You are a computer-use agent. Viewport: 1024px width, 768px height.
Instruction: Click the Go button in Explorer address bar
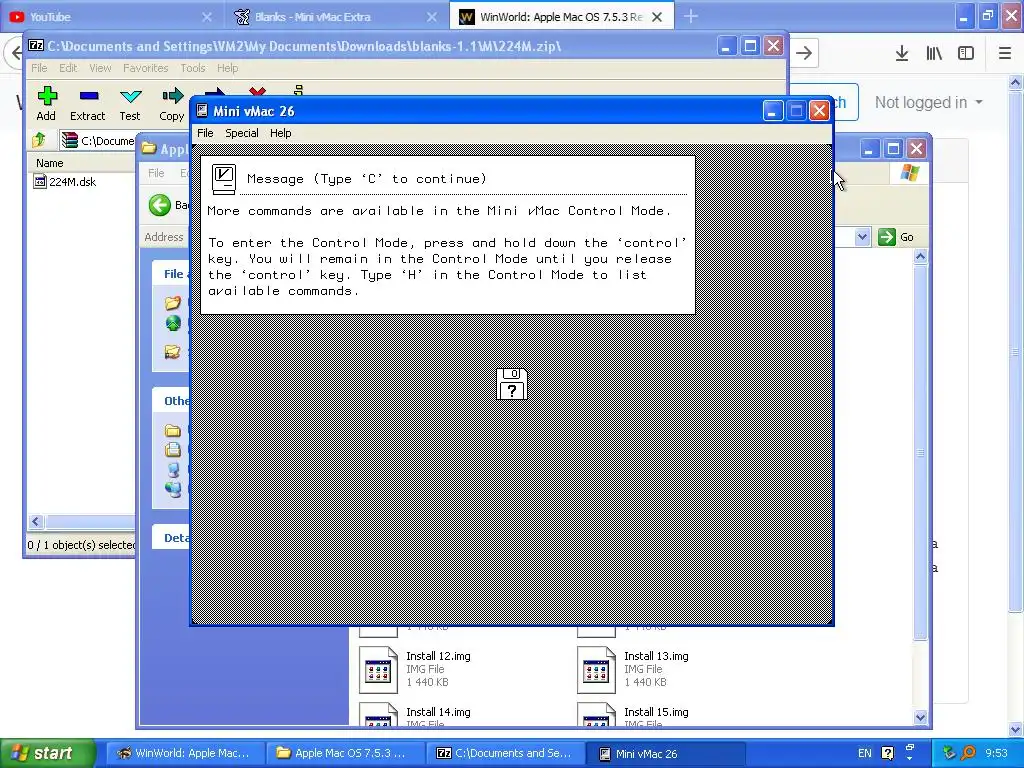(x=896, y=237)
